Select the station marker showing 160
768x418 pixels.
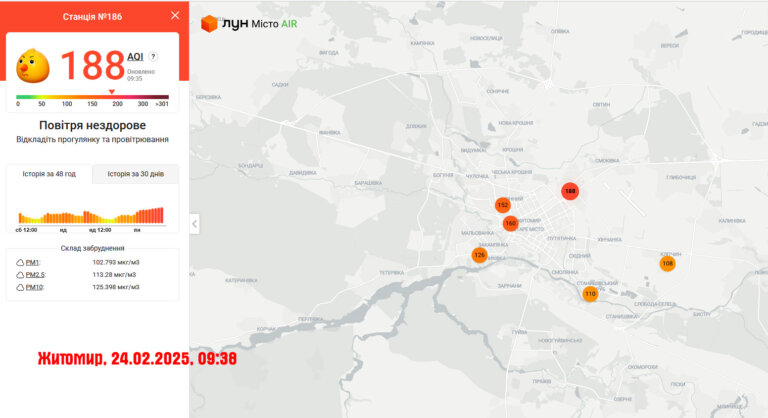[510, 223]
